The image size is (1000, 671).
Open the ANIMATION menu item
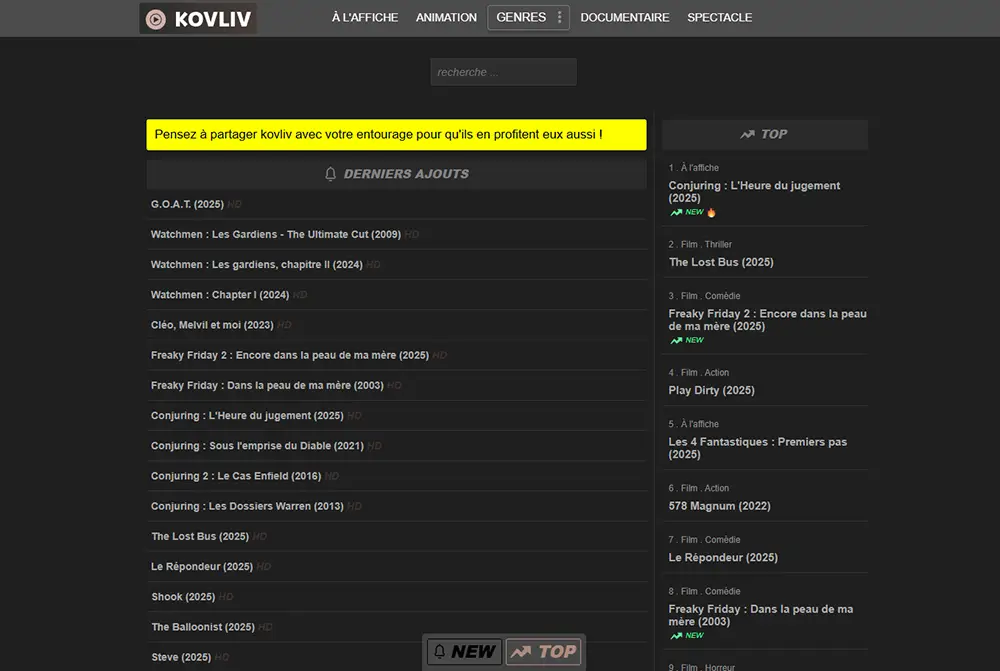446,18
